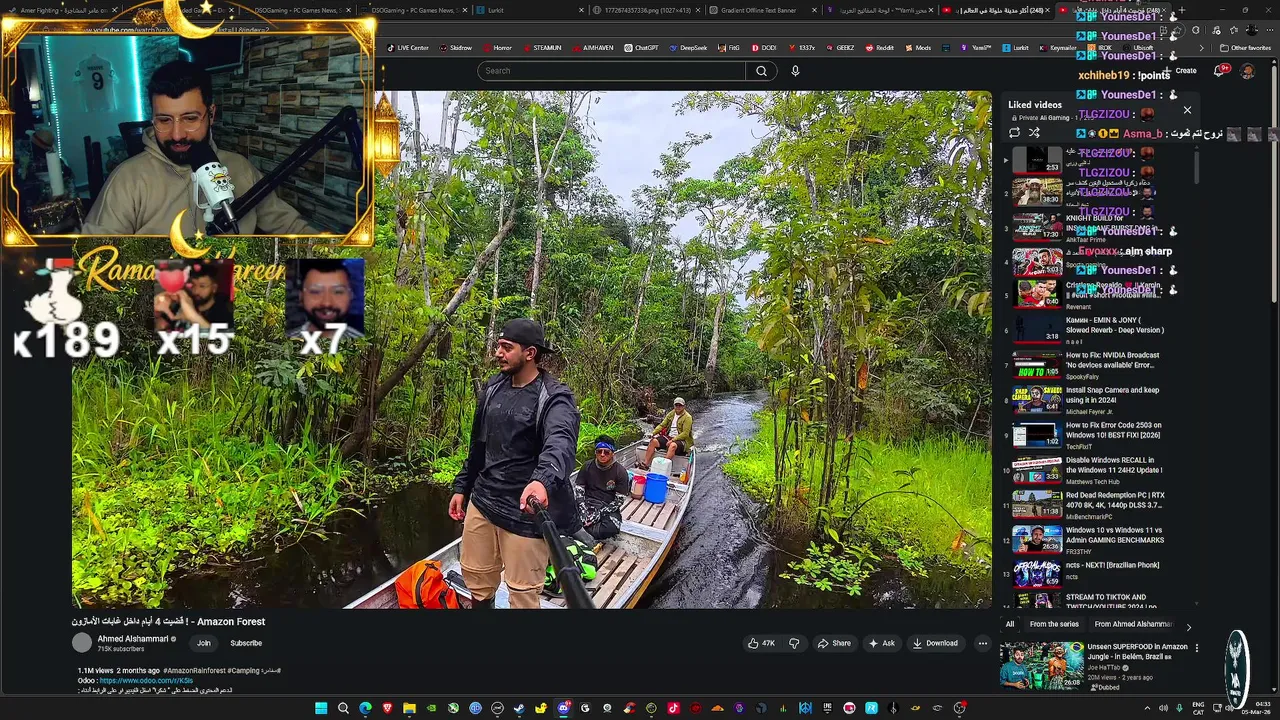
Task: Open the Reddit bookmark
Action: (879, 48)
